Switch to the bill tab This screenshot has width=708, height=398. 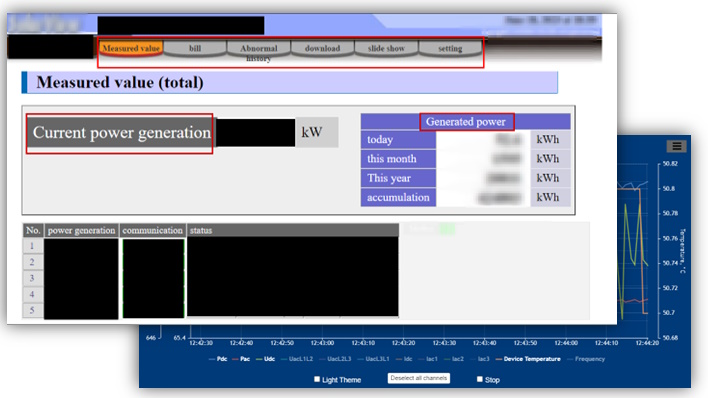click(x=195, y=48)
